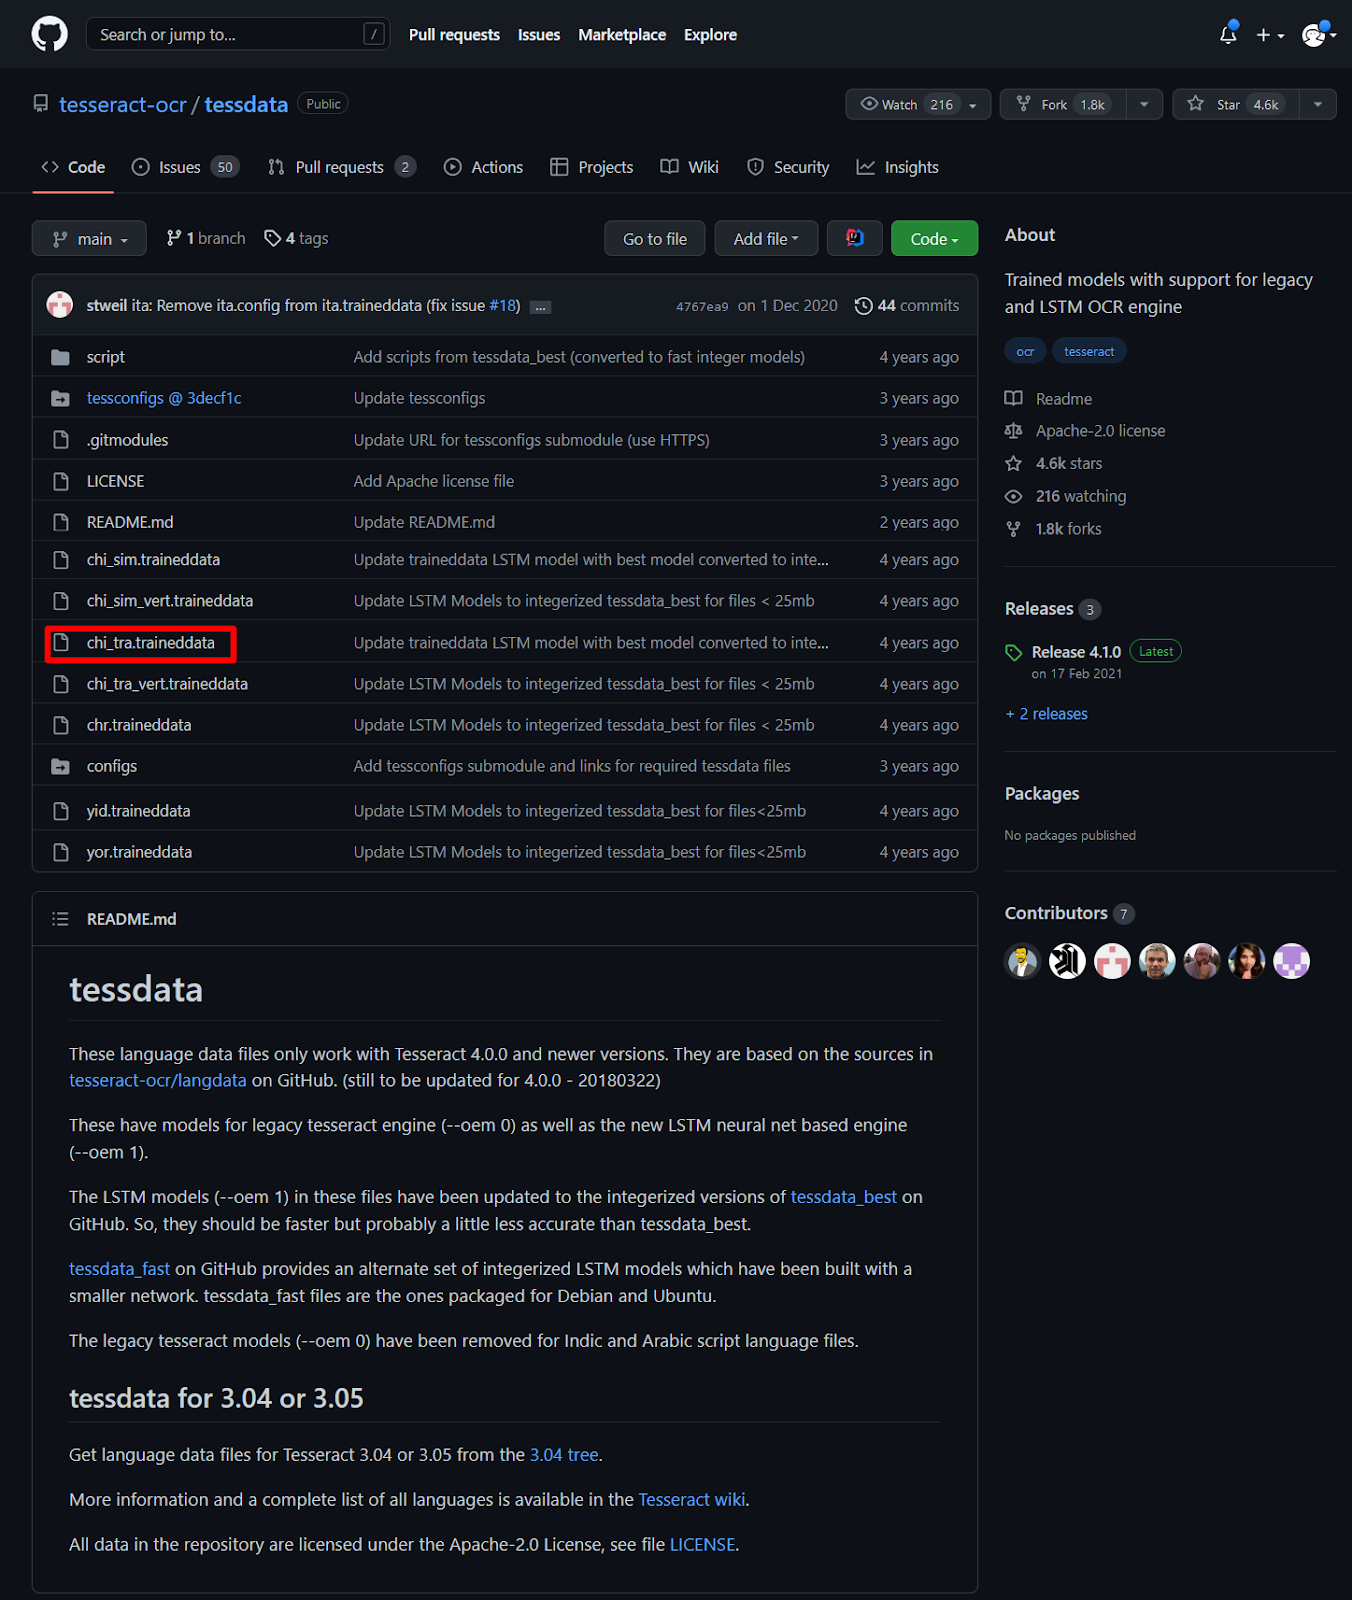Switch to the repo Pull requests tab

(342, 167)
